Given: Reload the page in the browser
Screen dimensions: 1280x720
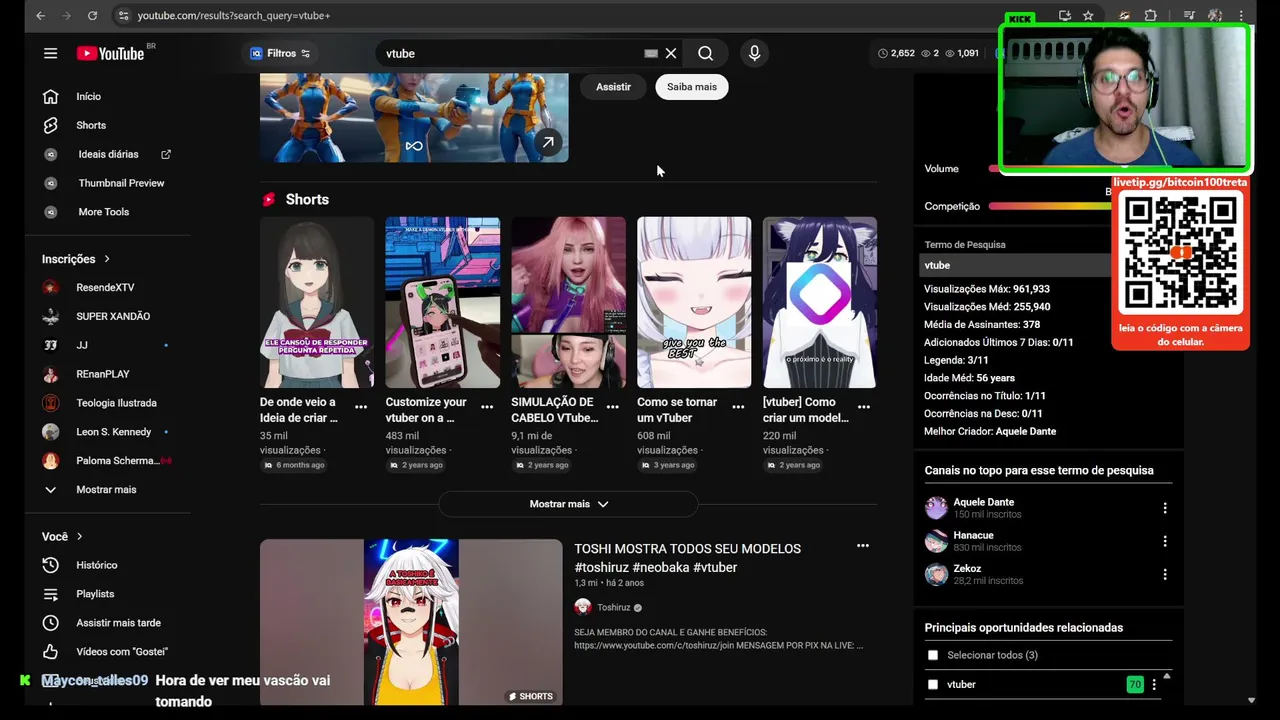Looking at the screenshot, I should [x=92, y=16].
